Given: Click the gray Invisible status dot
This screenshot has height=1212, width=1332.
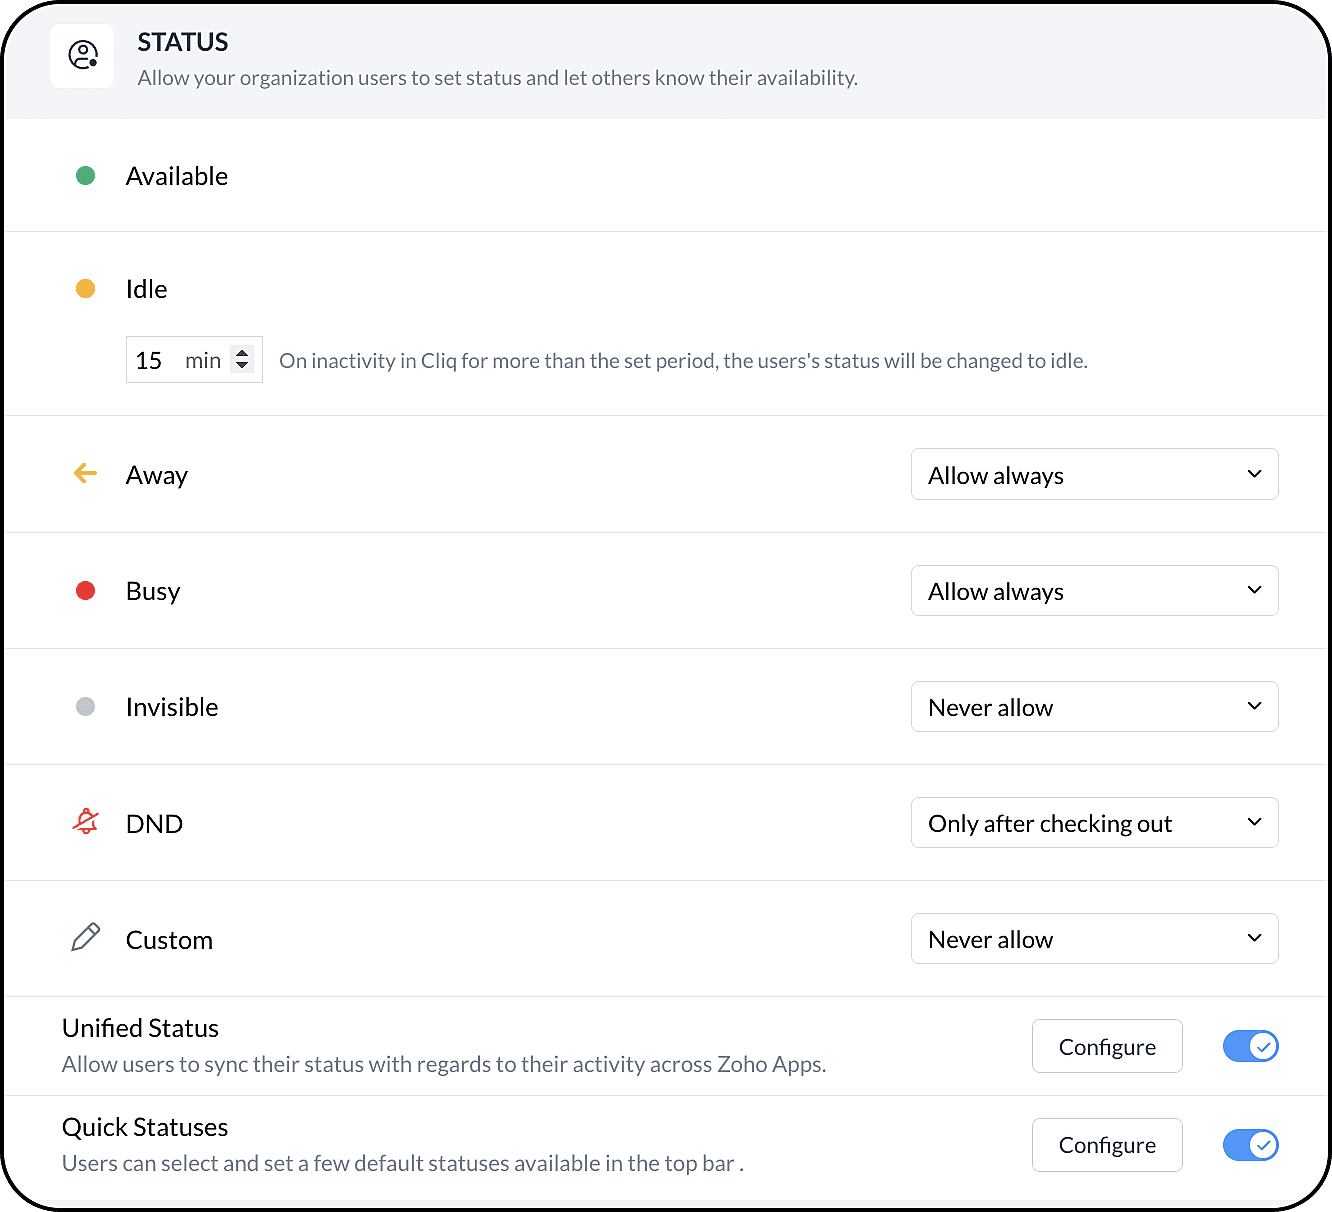Looking at the screenshot, I should 86,707.
